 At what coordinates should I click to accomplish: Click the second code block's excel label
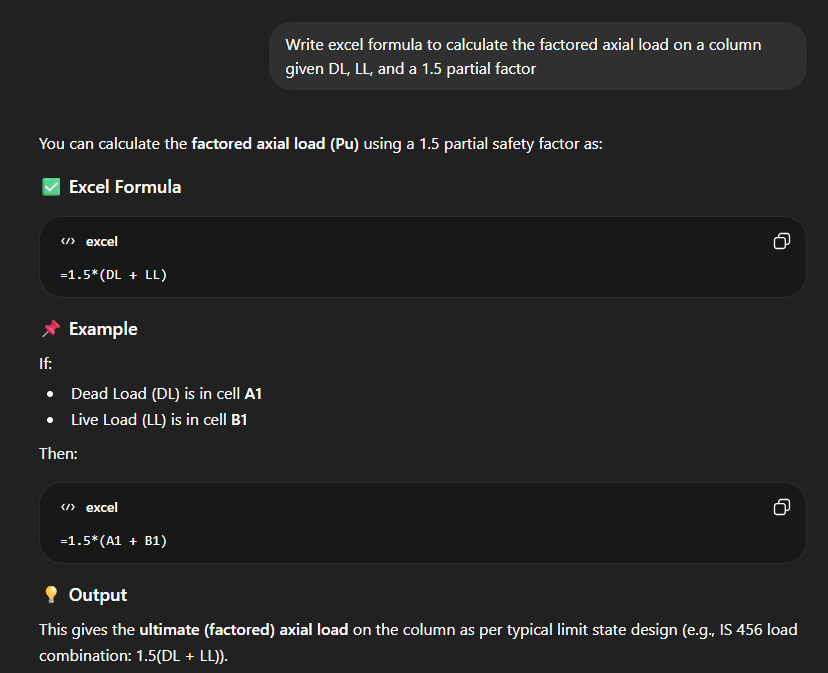pos(102,508)
